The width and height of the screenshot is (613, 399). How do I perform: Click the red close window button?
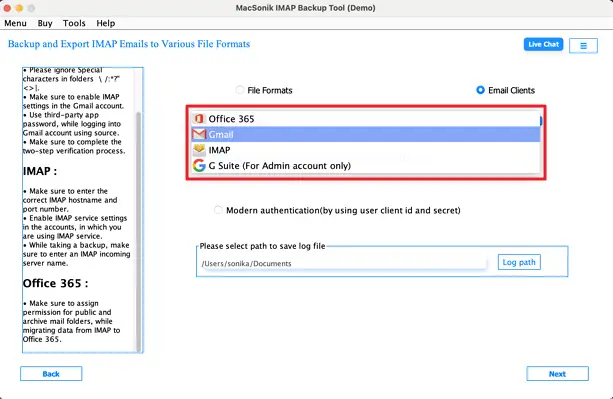coord(7,8)
